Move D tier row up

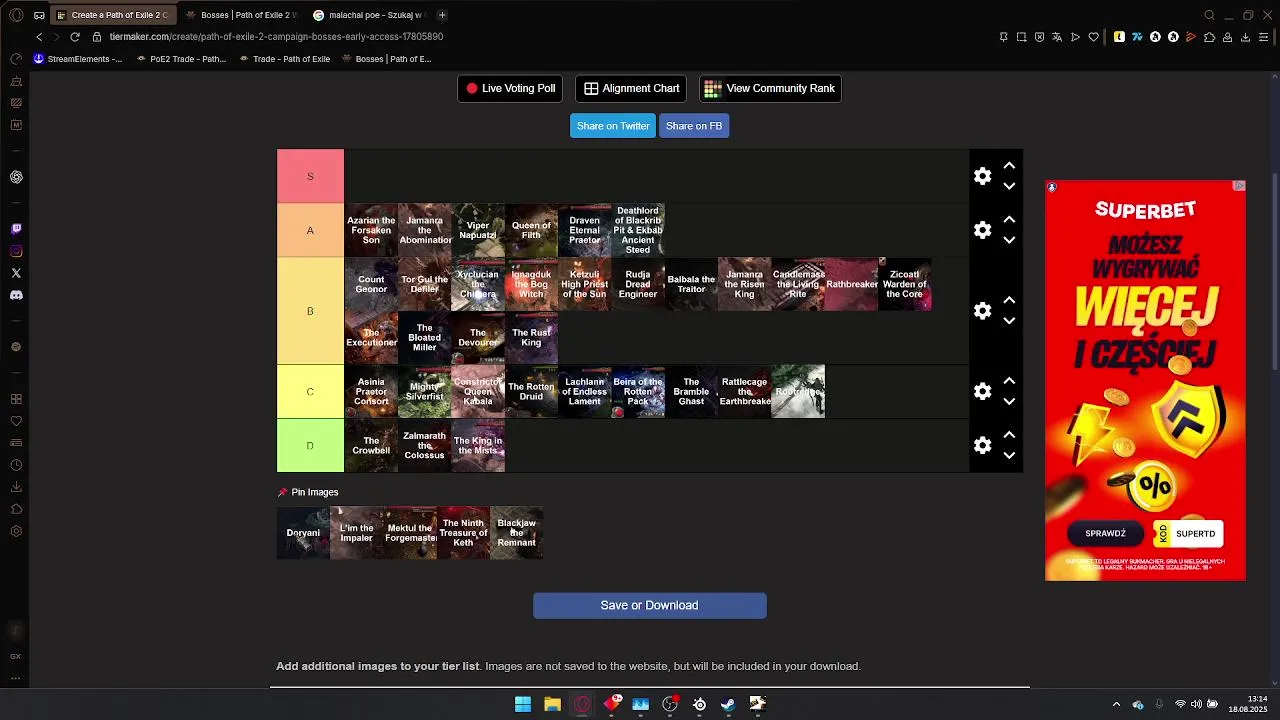coord(1009,435)
